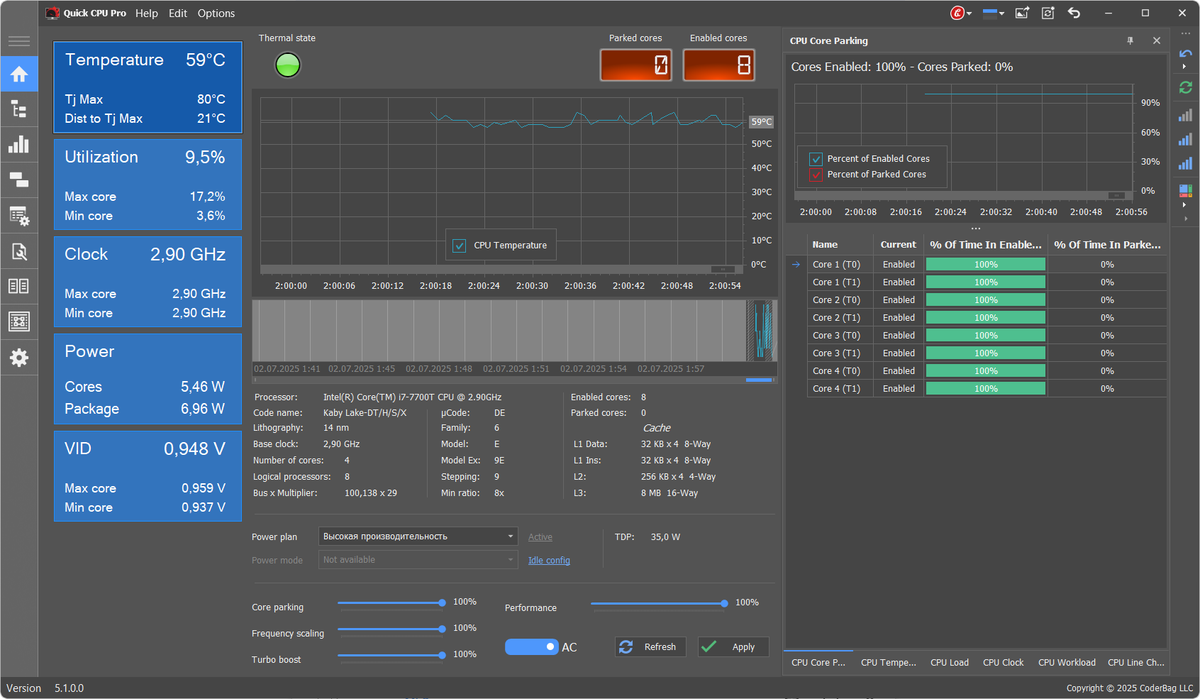Open the stacked blocks sidebar icon
1200x699 pixels.
pos(18,180)
